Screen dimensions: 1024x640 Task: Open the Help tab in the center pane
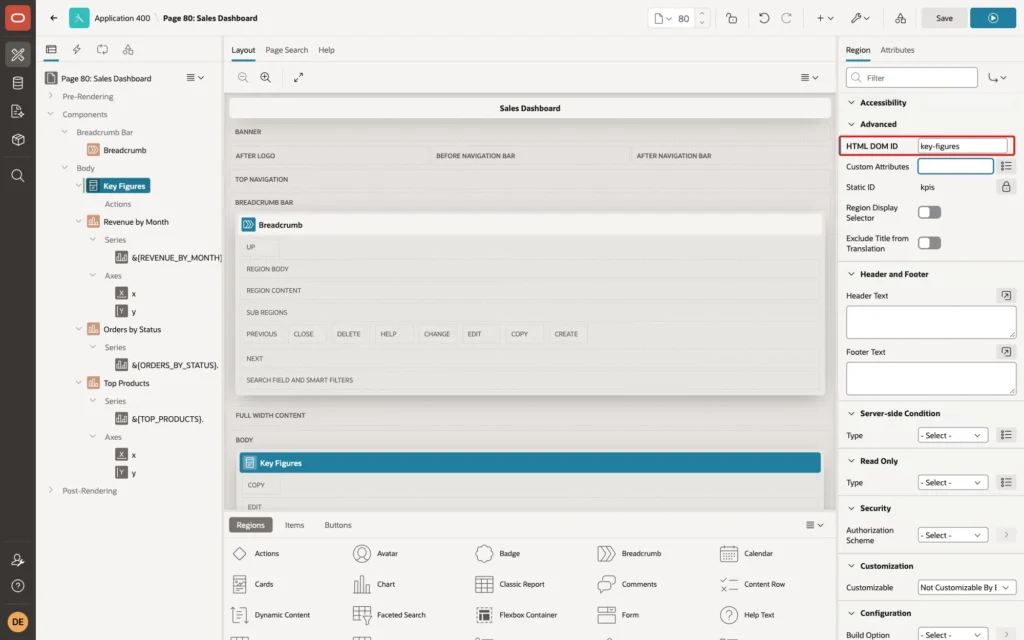tap(326, 50)
